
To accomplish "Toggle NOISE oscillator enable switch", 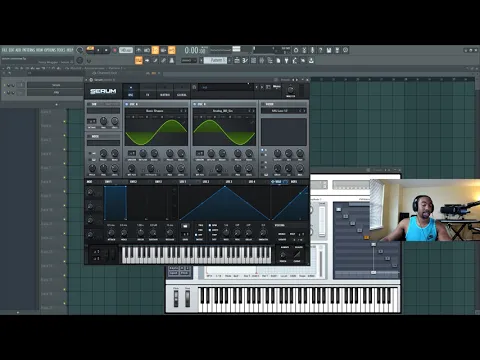I will (x=89, y=136).
